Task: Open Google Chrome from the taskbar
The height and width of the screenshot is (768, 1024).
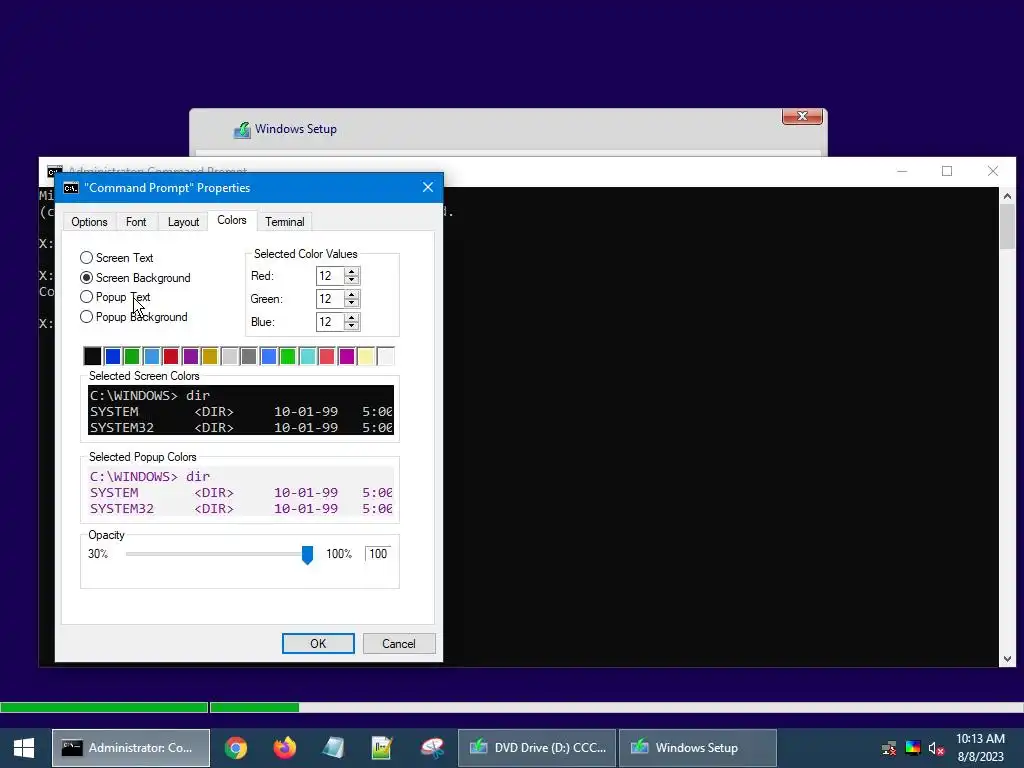Action: coord(236,748)
